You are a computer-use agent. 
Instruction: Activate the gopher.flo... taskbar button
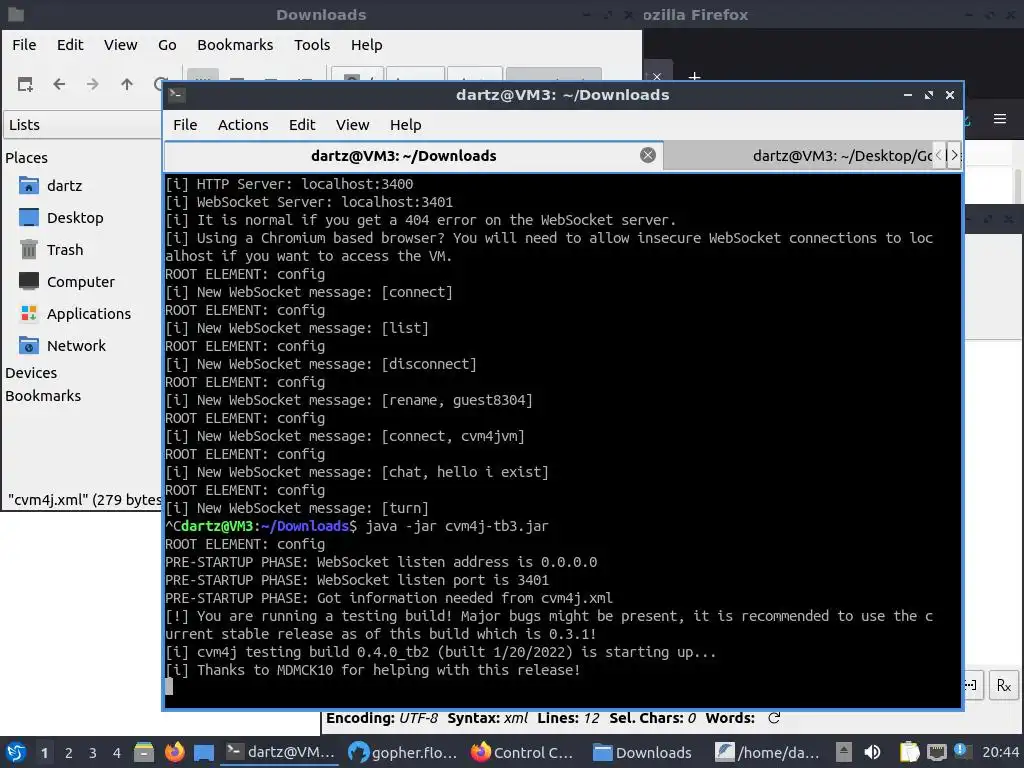[403, 752]
